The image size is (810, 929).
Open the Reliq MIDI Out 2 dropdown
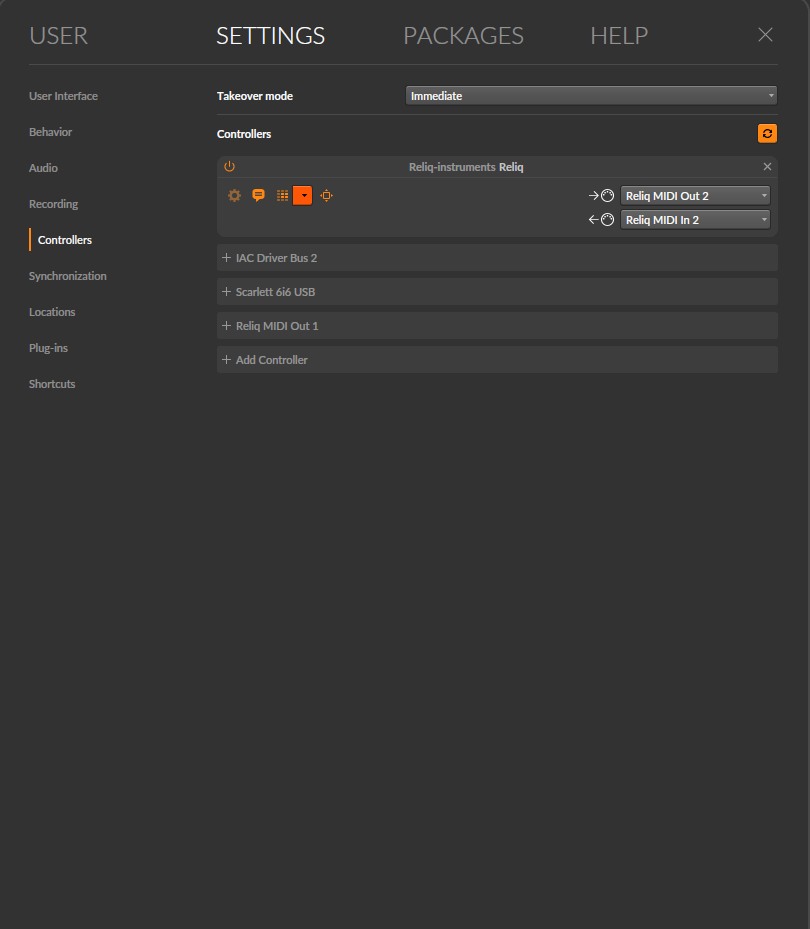(x=695, y=195)
